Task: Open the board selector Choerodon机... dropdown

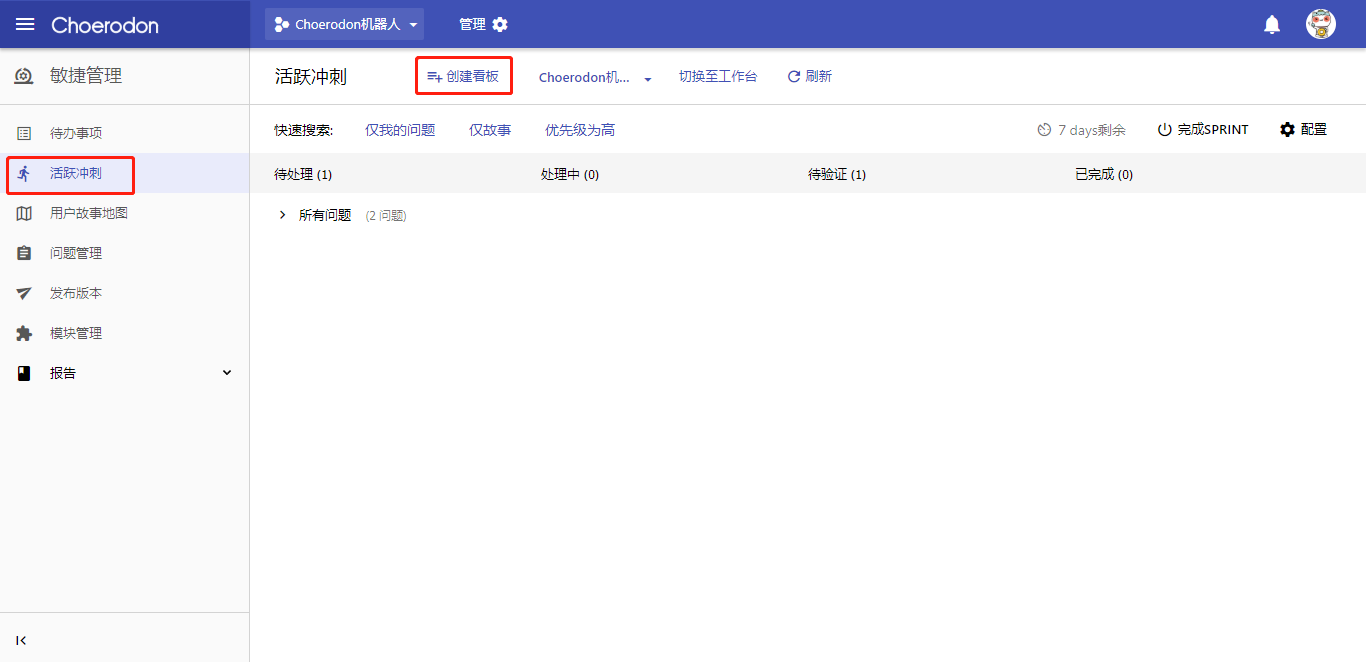Action: [595, 78]
